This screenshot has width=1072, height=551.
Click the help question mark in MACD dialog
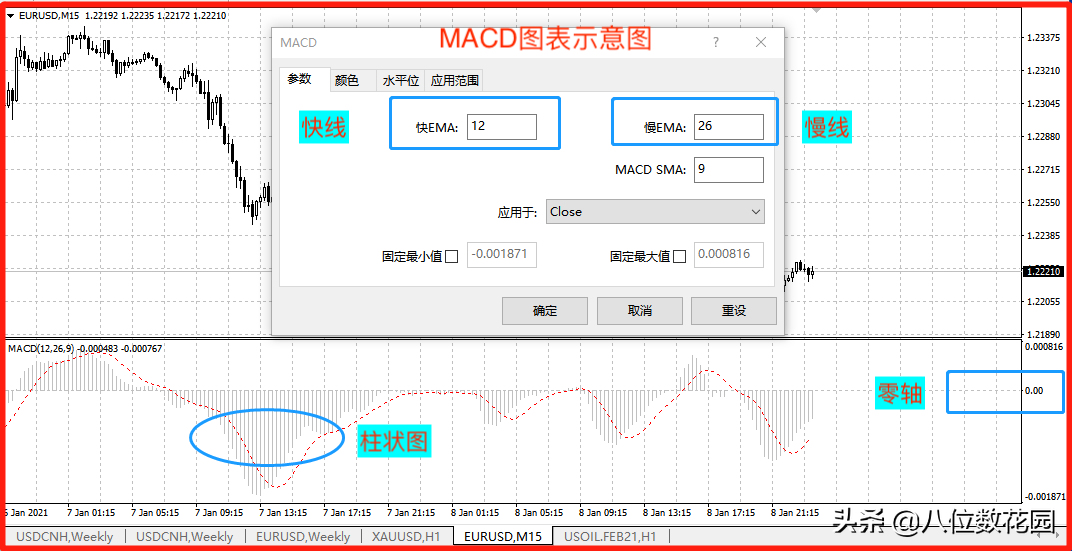[716, 42]
